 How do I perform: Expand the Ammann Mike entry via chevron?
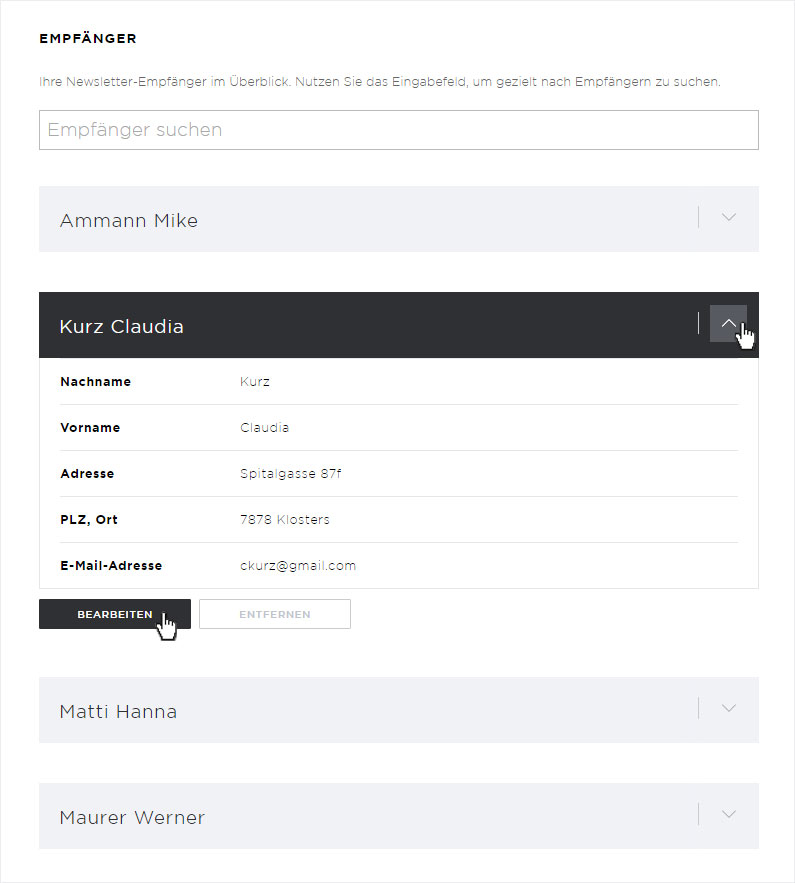[x=729, y=217]
